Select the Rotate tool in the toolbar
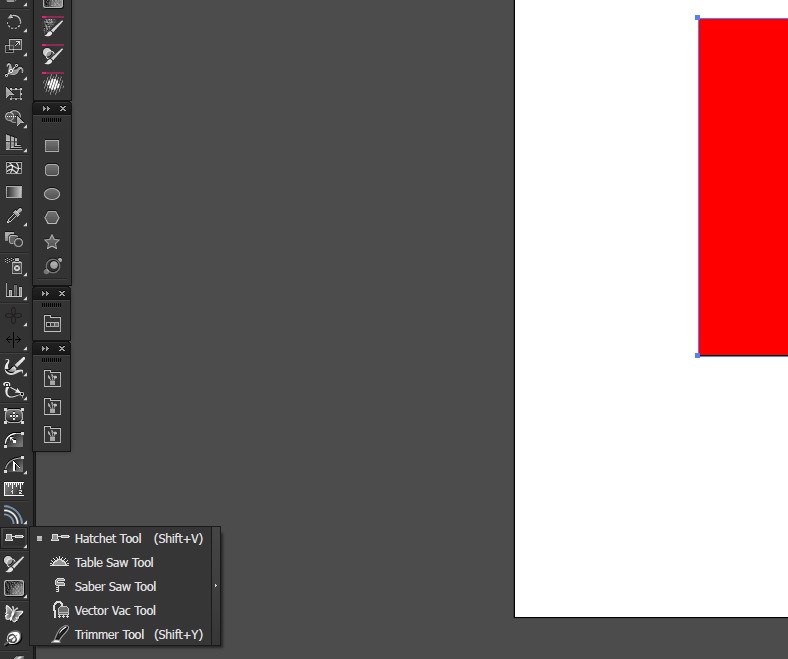Image resolution: width=788 pixels, height=659 pixels. tap(14, 22)
